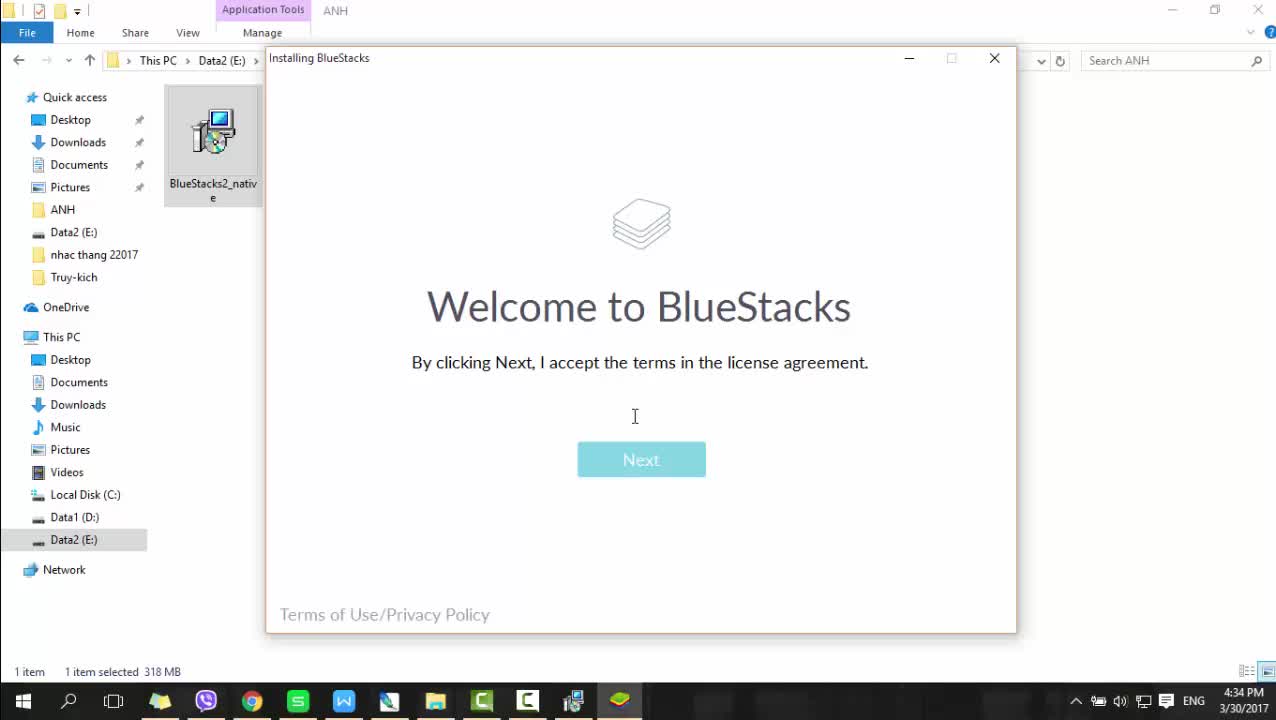This screenshot has height=720, width=1276.
Task: Click This PC in the address breadcrumb
Action: [x=158, y=61]
